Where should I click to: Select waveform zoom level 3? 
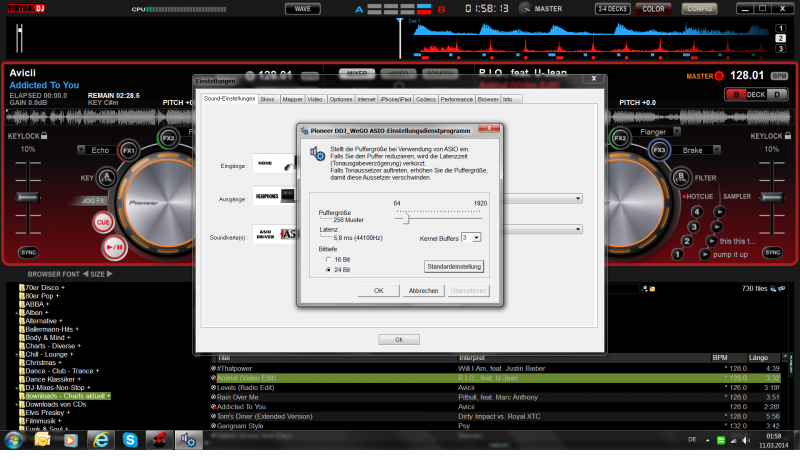pos(780,48)
